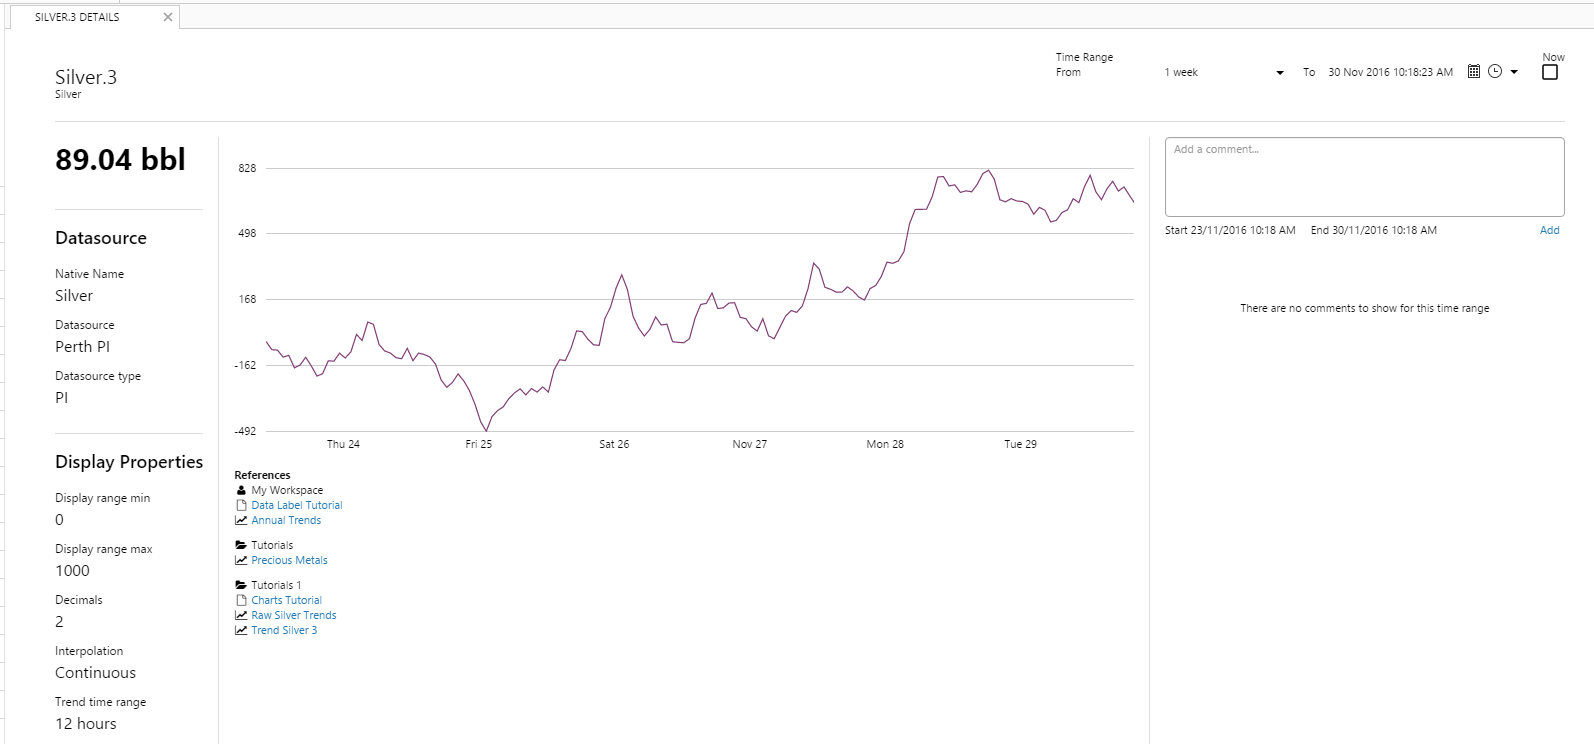Click the trend line peak near Mon 28
Viewport: 1594px width, 744px height.
point(941,178)
